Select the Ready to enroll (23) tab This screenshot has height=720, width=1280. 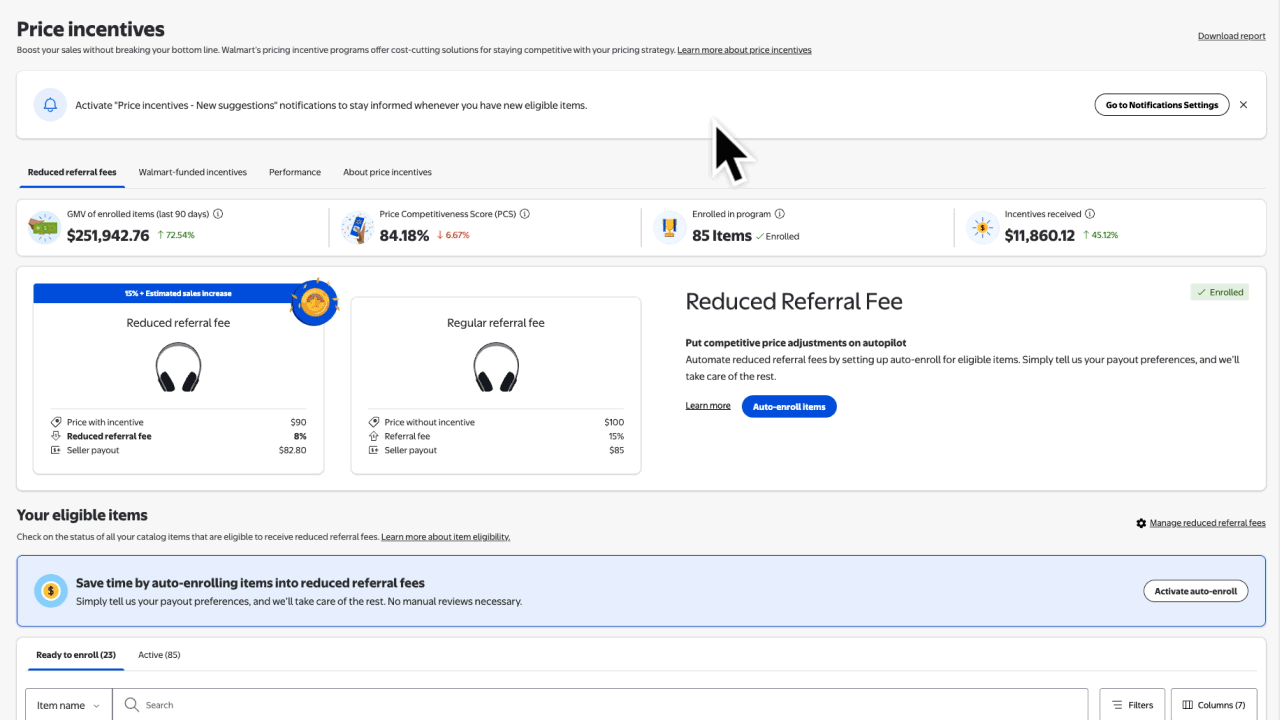coord(76,655)
